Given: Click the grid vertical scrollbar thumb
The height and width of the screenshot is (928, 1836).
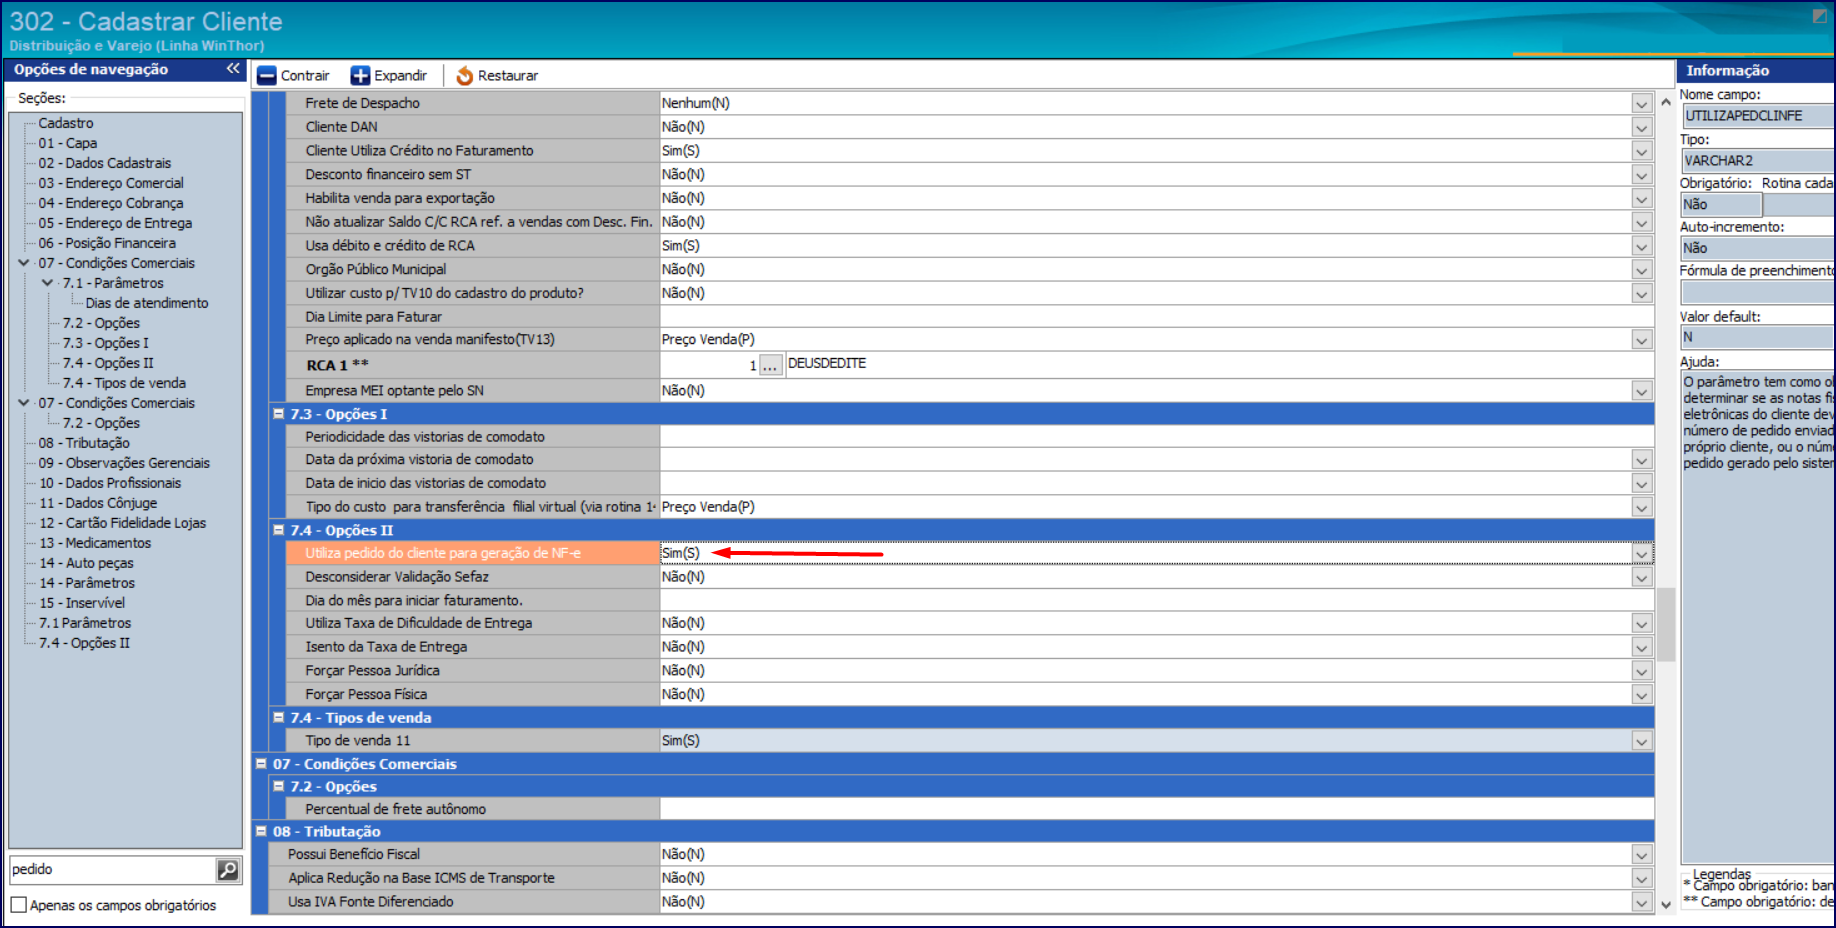Looking at the screenshot, I should point(1665,624).
